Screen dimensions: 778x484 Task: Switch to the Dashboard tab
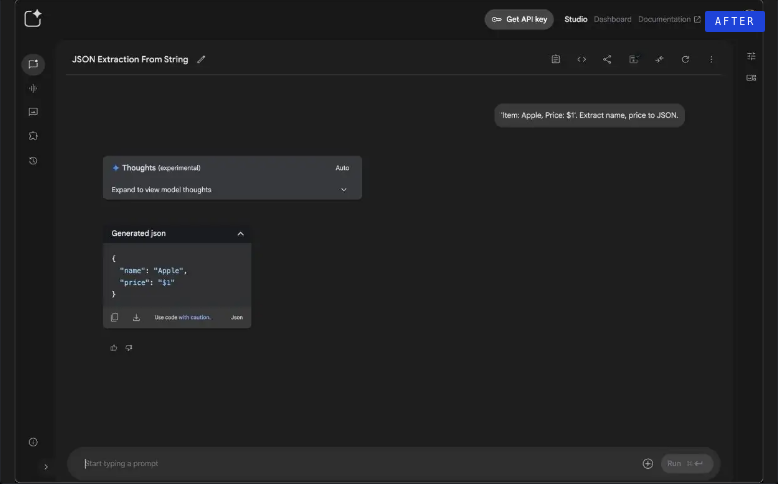(612, 19)
